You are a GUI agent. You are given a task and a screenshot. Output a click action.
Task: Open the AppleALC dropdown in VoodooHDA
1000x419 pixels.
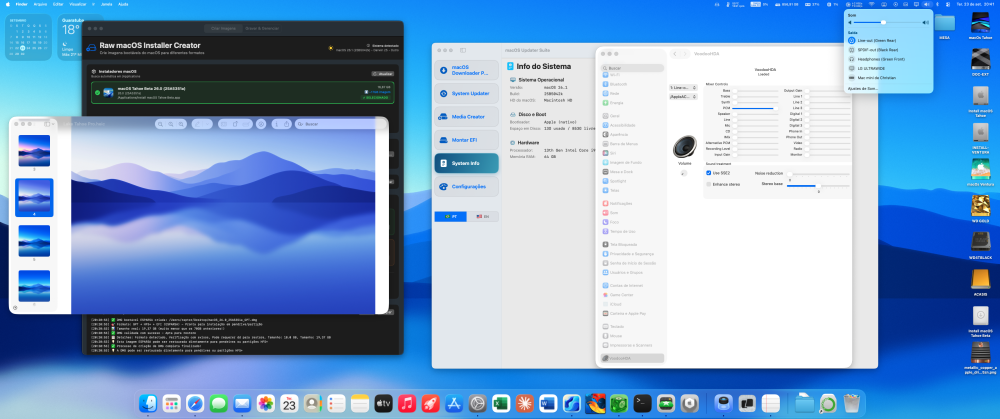pyautogui.click(x=683, y=97)
